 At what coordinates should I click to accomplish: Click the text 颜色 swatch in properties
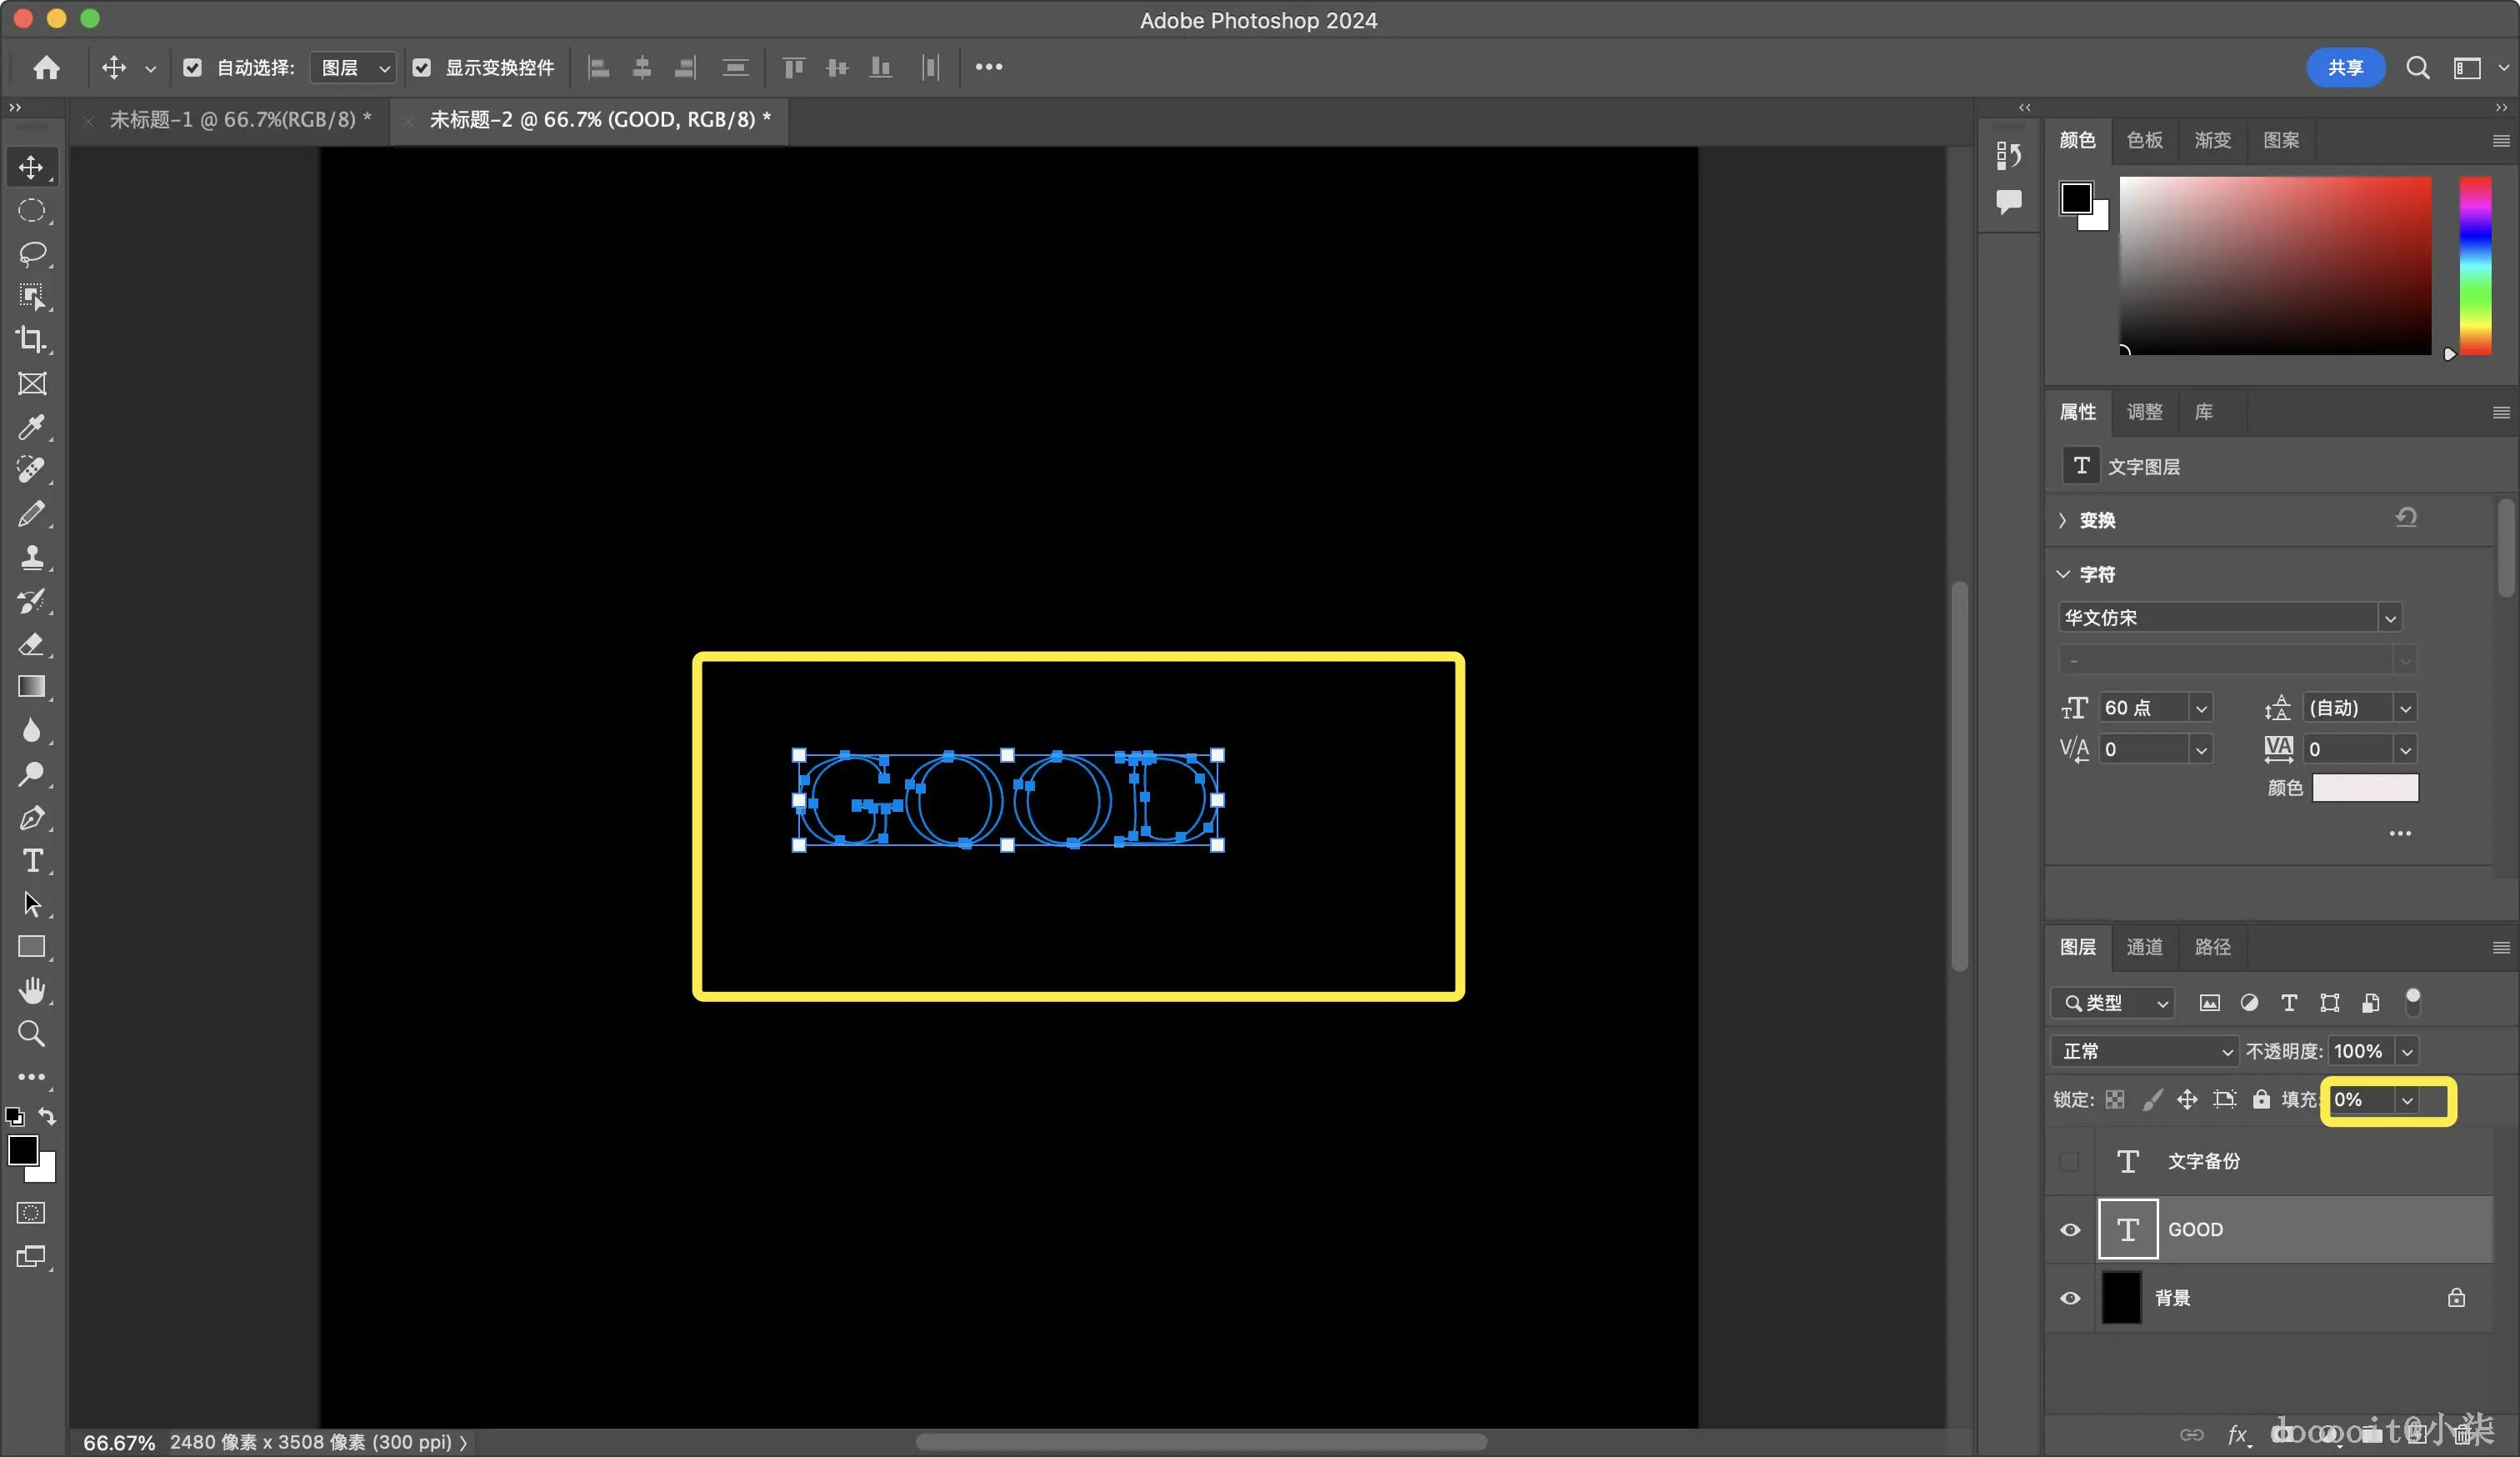pos(2365,788)
